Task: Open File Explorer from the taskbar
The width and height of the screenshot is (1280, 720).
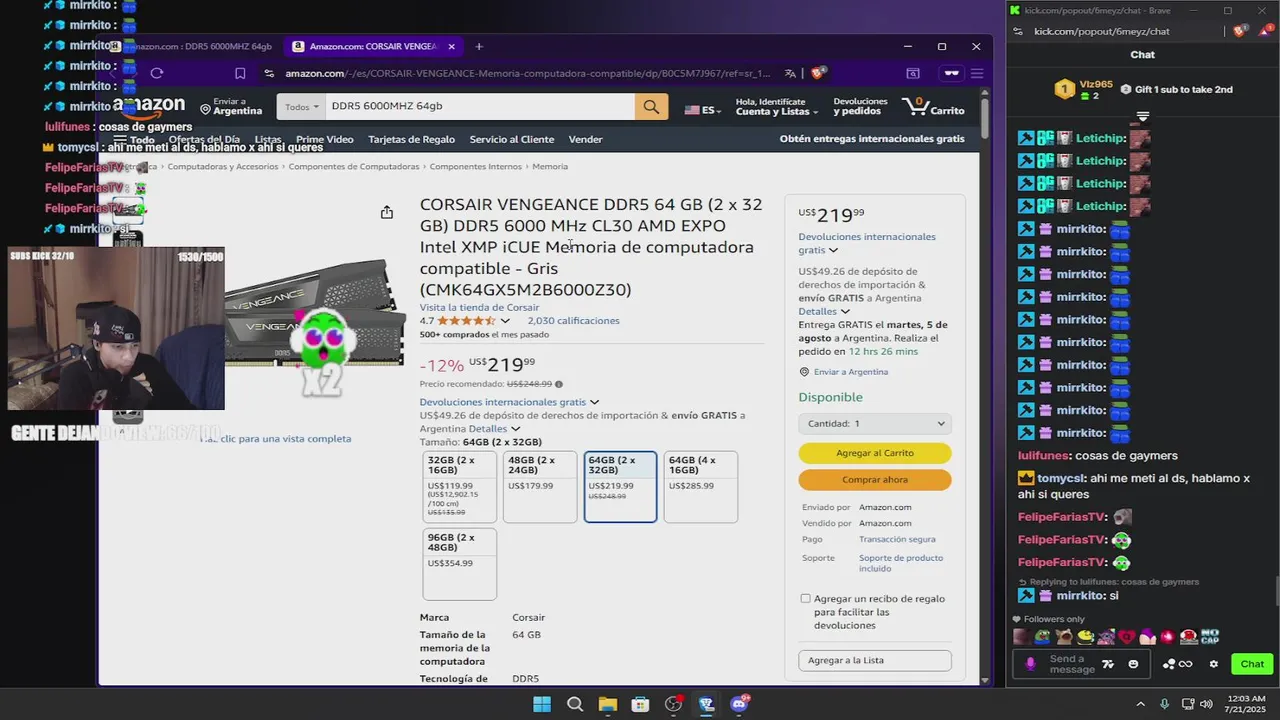Action: [607, 704]
